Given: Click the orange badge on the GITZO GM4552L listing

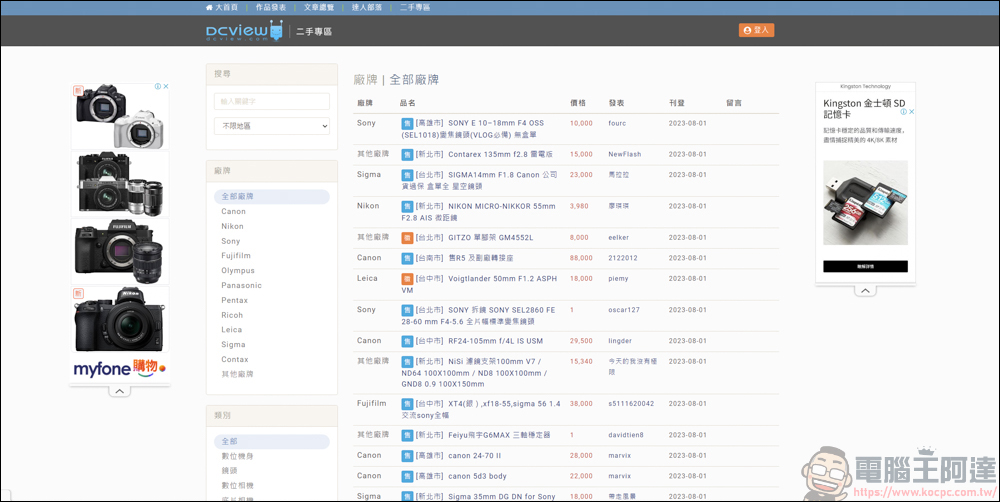Looking at the screenshot, I should [x=407, y=238].
